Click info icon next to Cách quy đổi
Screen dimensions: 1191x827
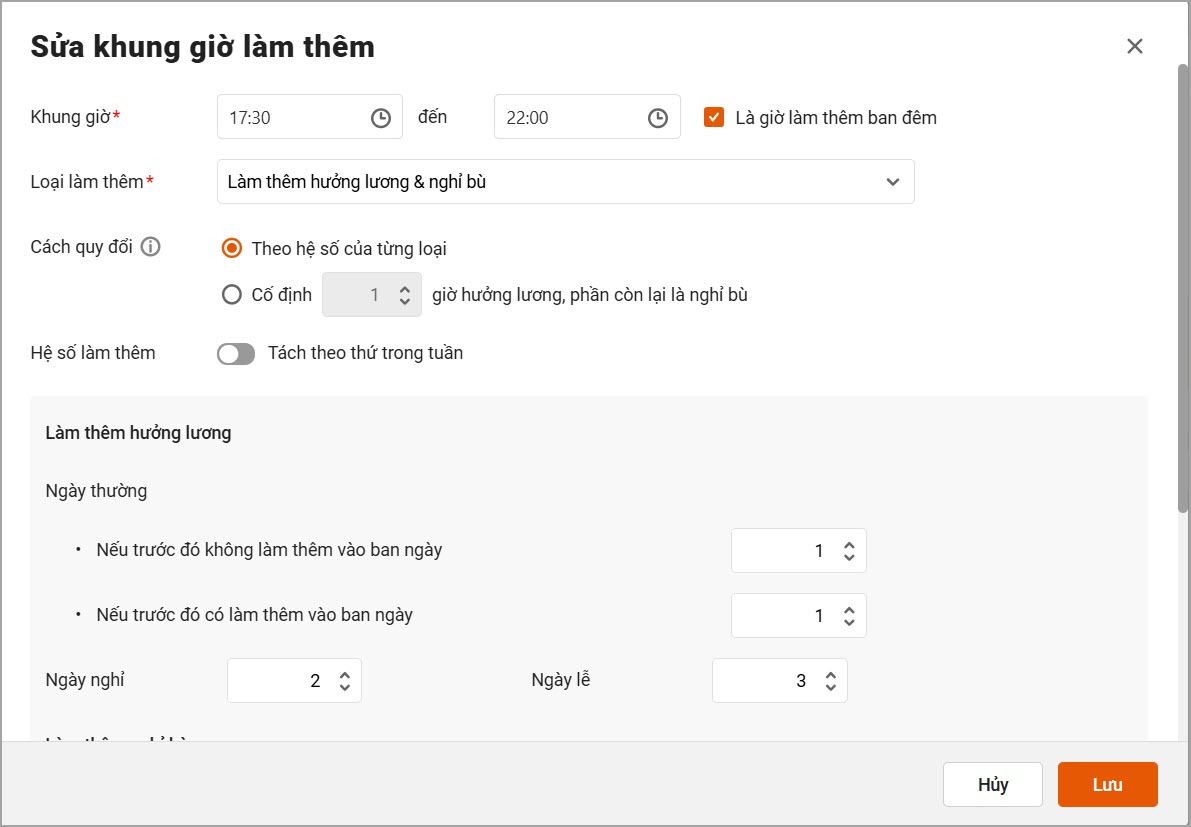[x=150, y=247]
